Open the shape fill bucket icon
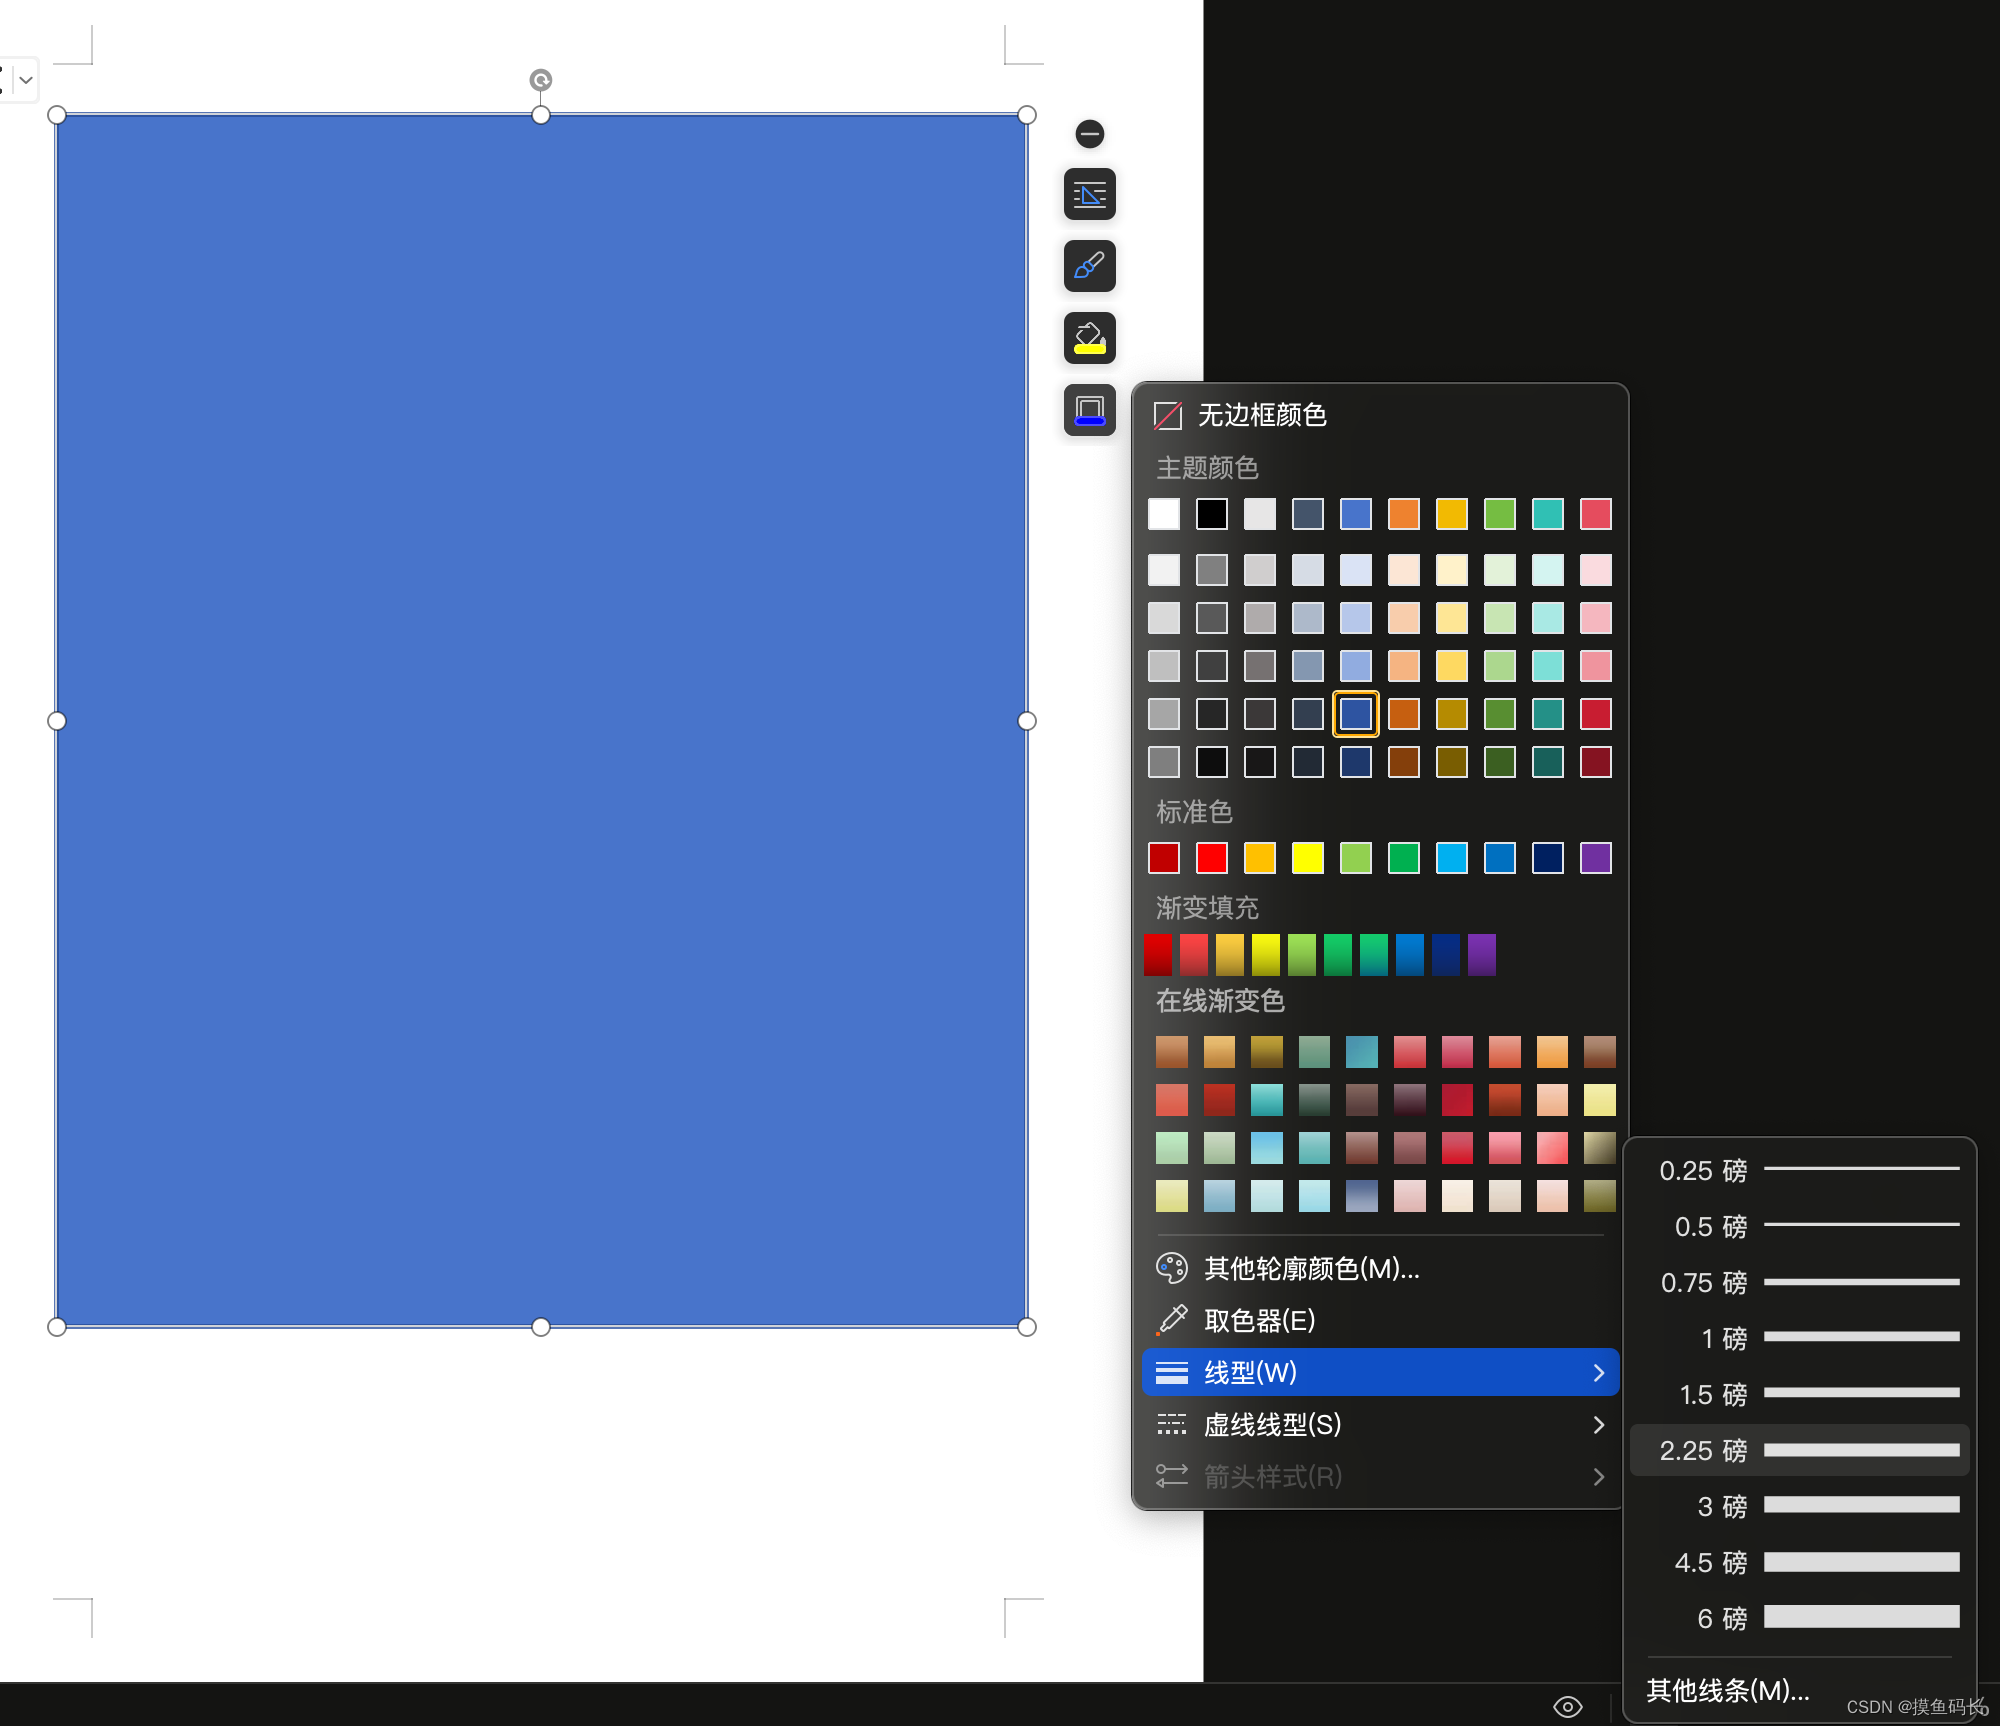The width and height of the screenshot is (2000, 1726). coord(1089,338)
